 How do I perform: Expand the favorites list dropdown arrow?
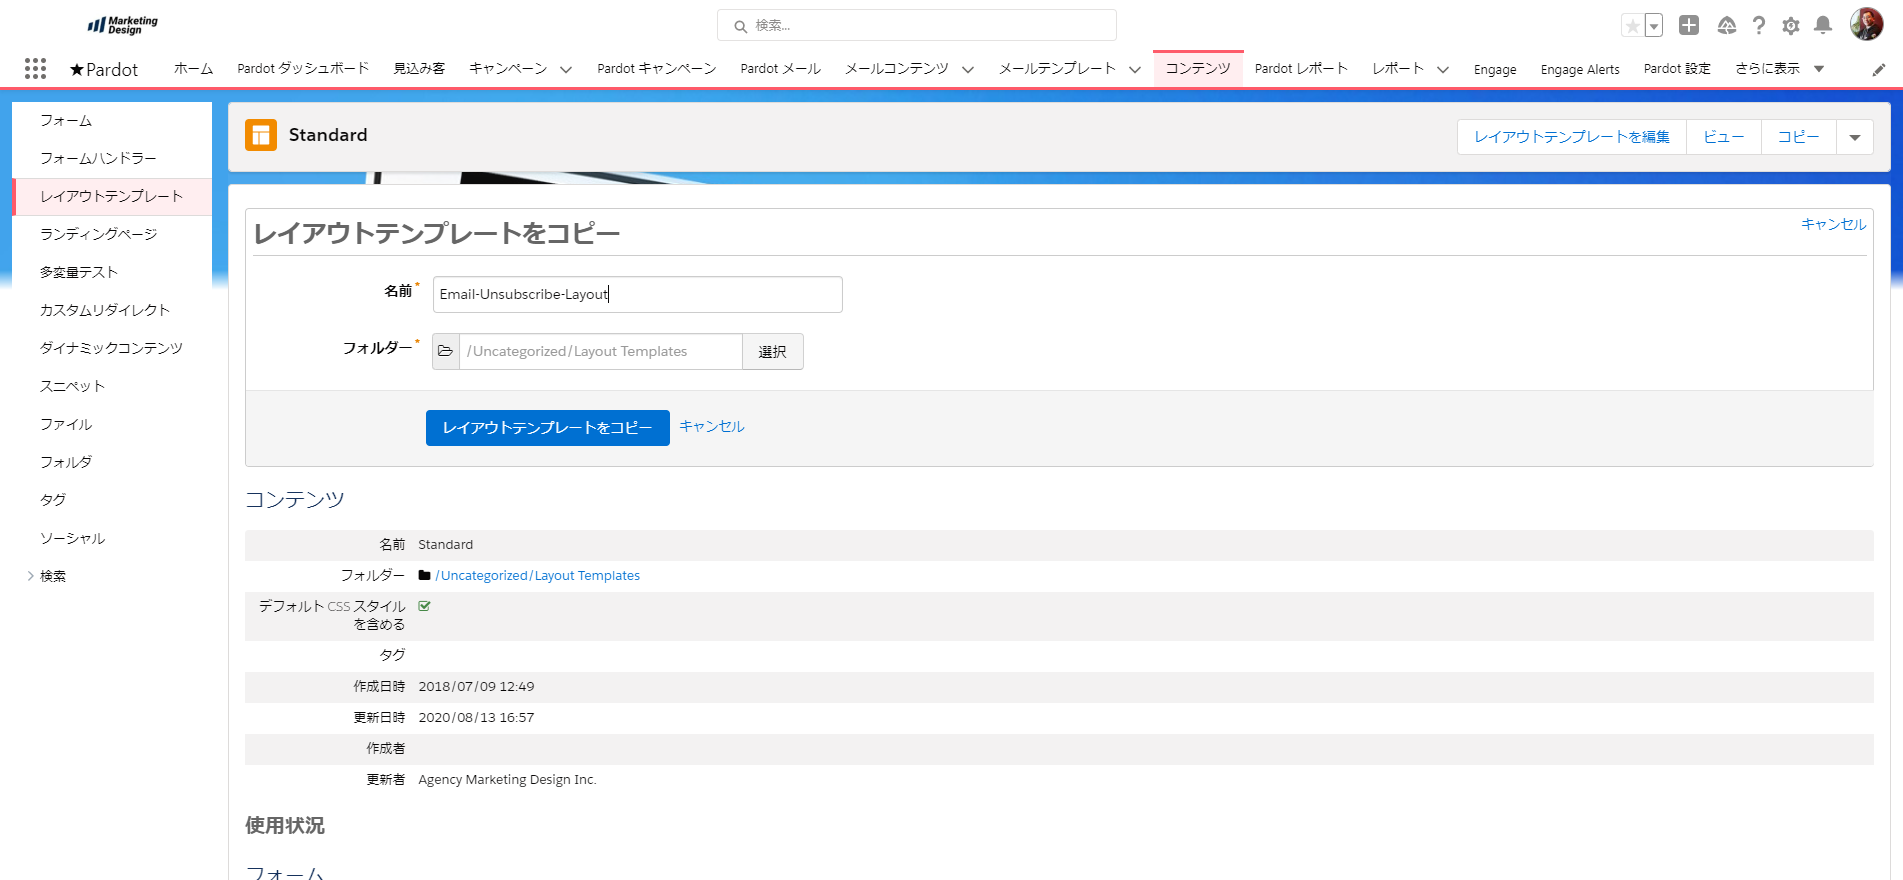point(1654,26)
